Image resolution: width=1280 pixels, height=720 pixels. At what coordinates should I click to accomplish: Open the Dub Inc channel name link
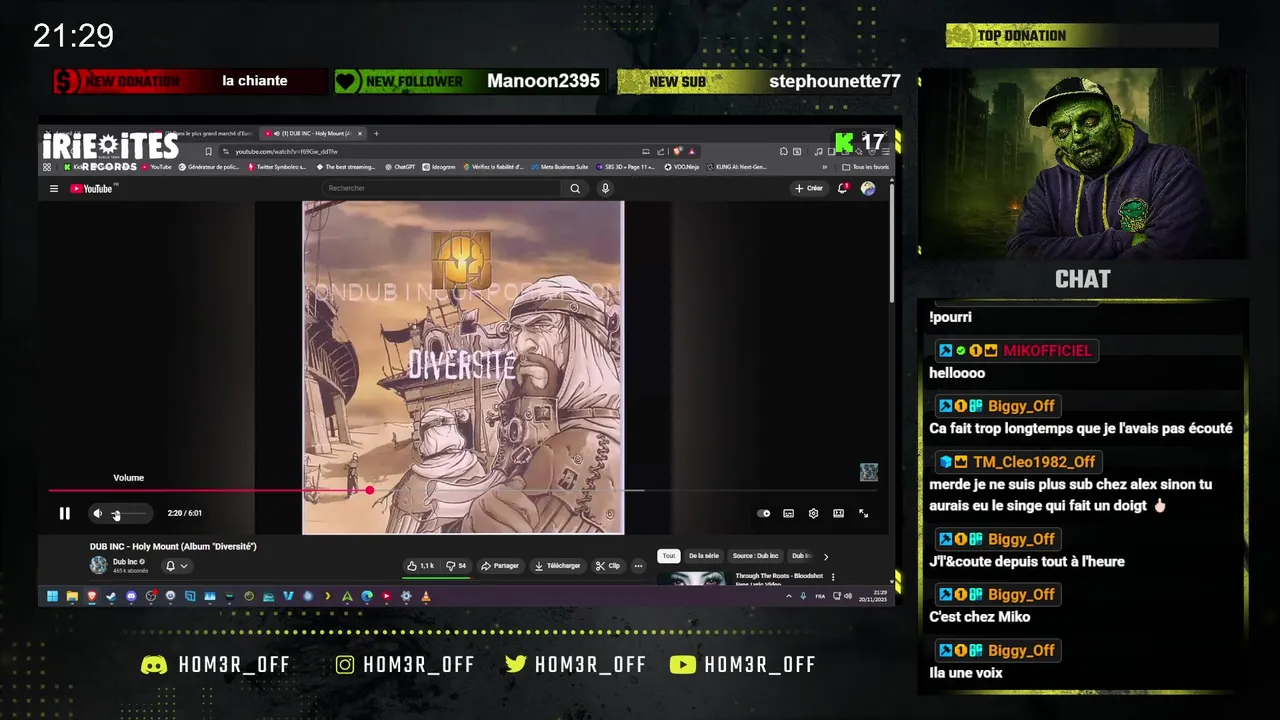125,562
